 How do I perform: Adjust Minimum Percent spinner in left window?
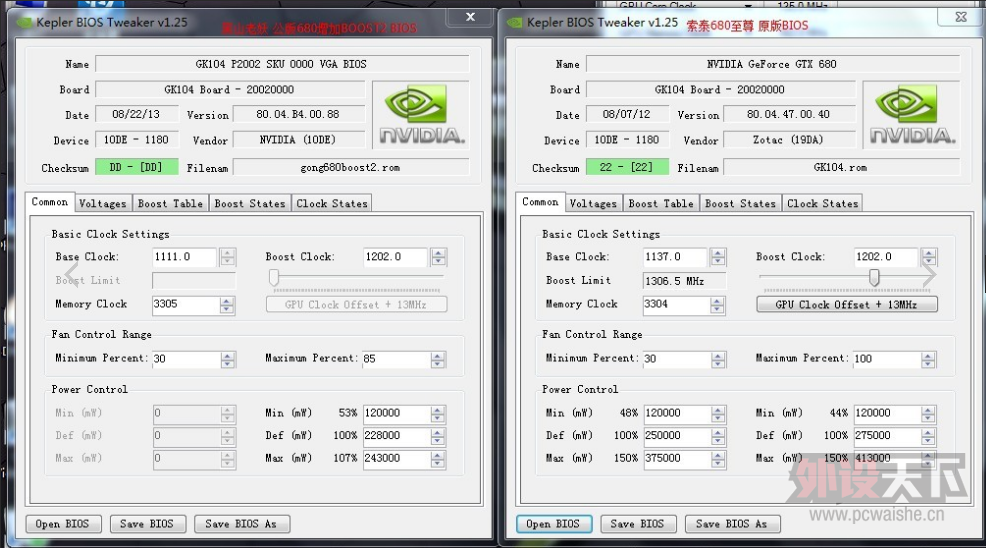point(228,359)
